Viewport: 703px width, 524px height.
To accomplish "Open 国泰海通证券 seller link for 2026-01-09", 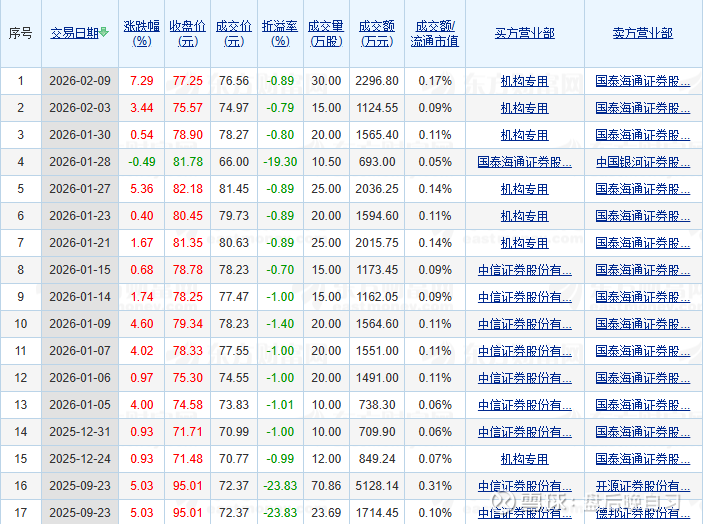I will [642, 324].
